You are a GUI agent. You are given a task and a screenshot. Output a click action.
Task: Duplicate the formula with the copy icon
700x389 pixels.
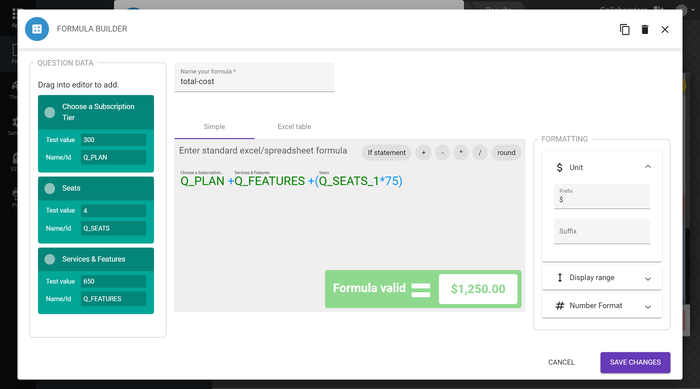pyautogui.click(x=625, y=29)
